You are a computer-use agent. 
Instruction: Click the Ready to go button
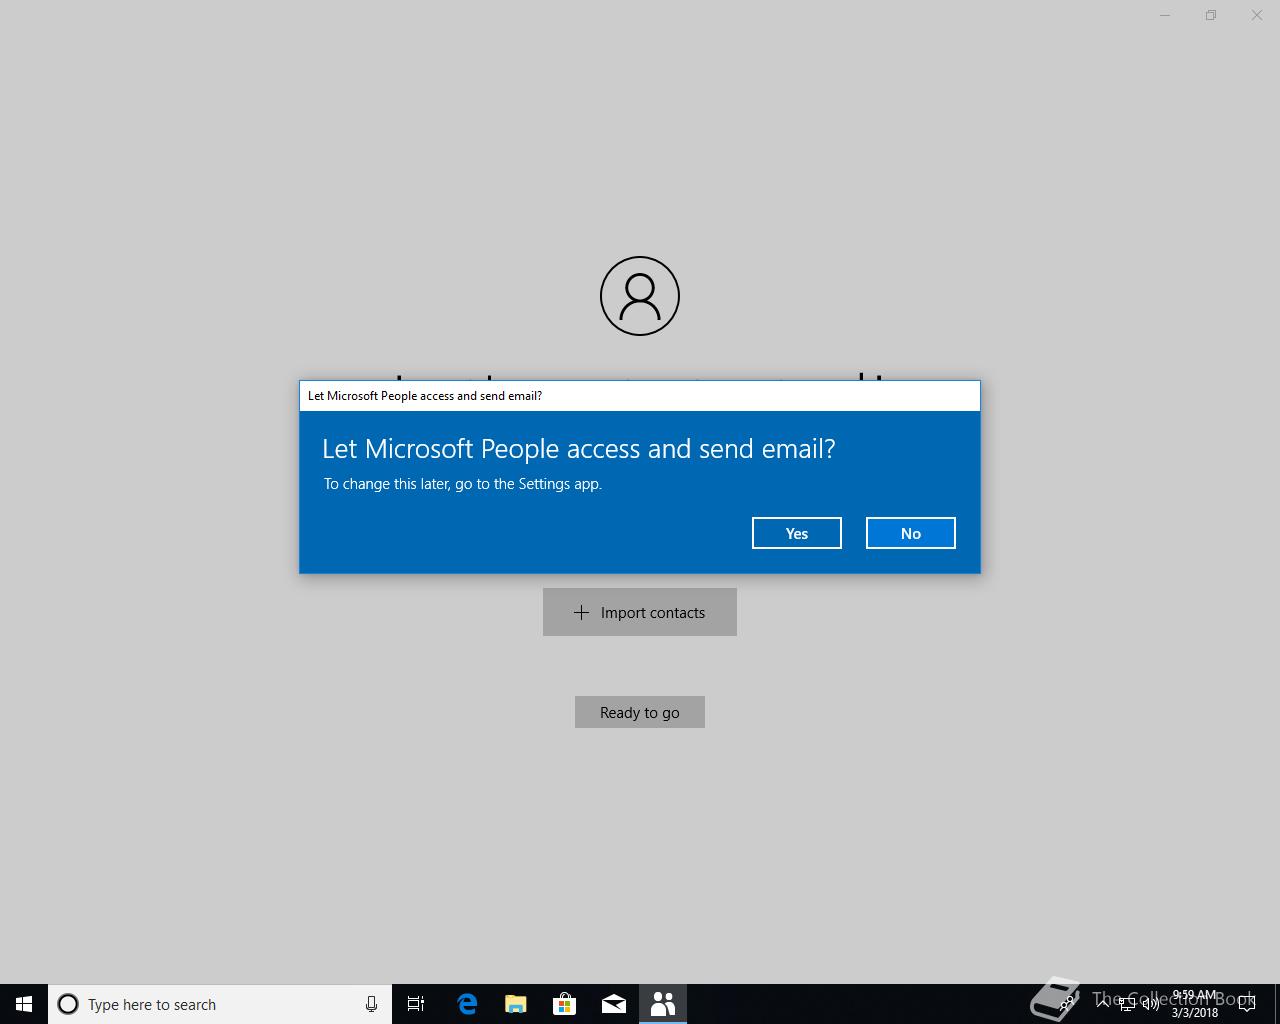click(640, 712)
